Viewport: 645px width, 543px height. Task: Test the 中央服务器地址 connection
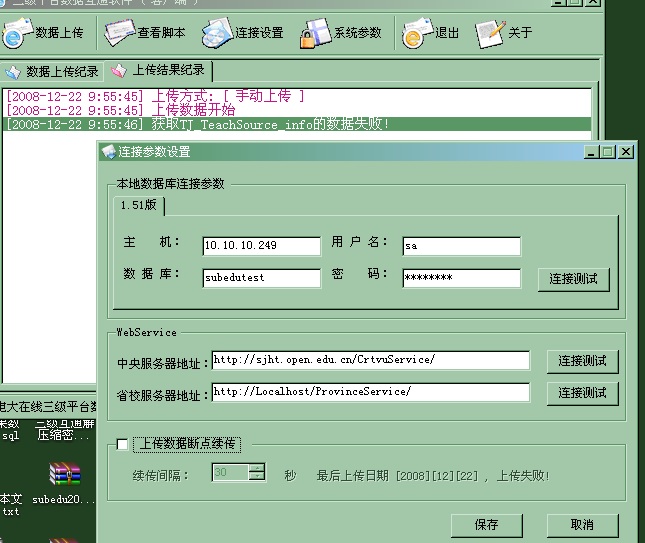[x=582, y=361]
